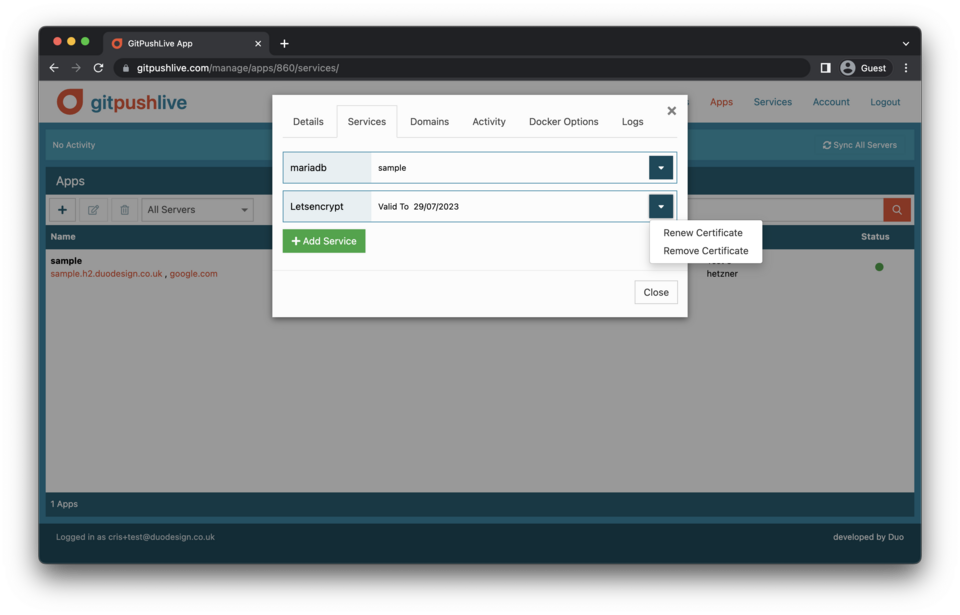The height and width of the screenshot is (615, 960).
Task: Click the sample app name
Action: (66, 260)
